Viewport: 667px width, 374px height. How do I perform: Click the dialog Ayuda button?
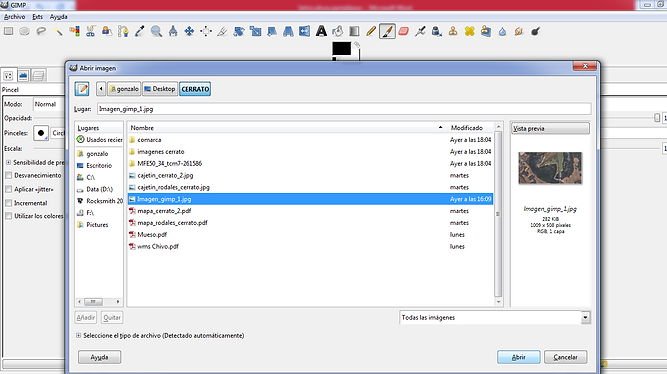[x=99, y=357]
